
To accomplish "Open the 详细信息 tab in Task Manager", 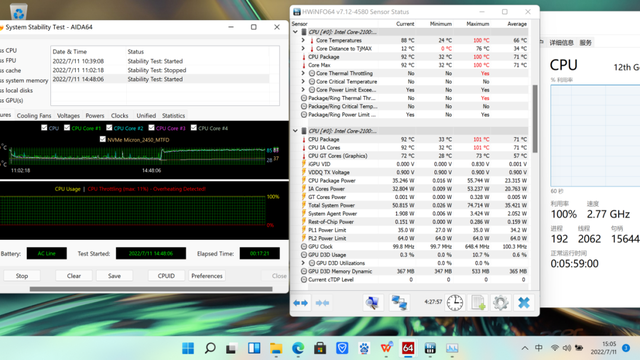I will [x=561, y=42].
